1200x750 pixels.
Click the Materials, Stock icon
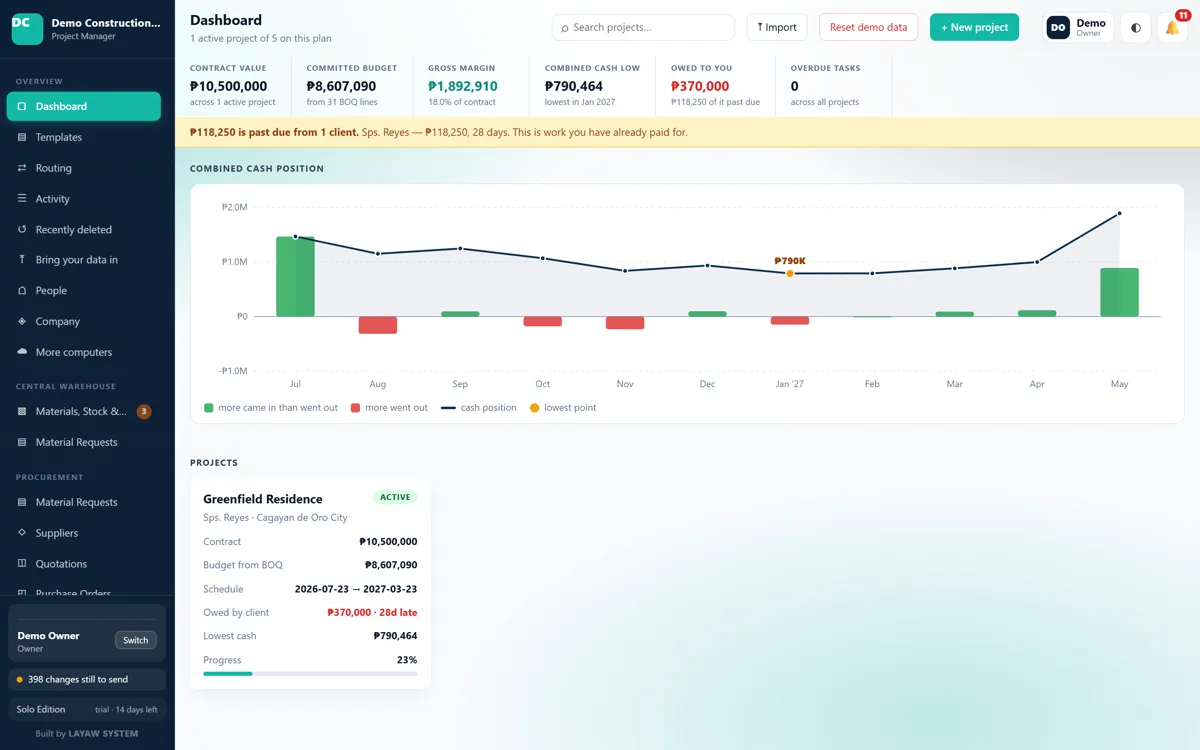(22, 411)
